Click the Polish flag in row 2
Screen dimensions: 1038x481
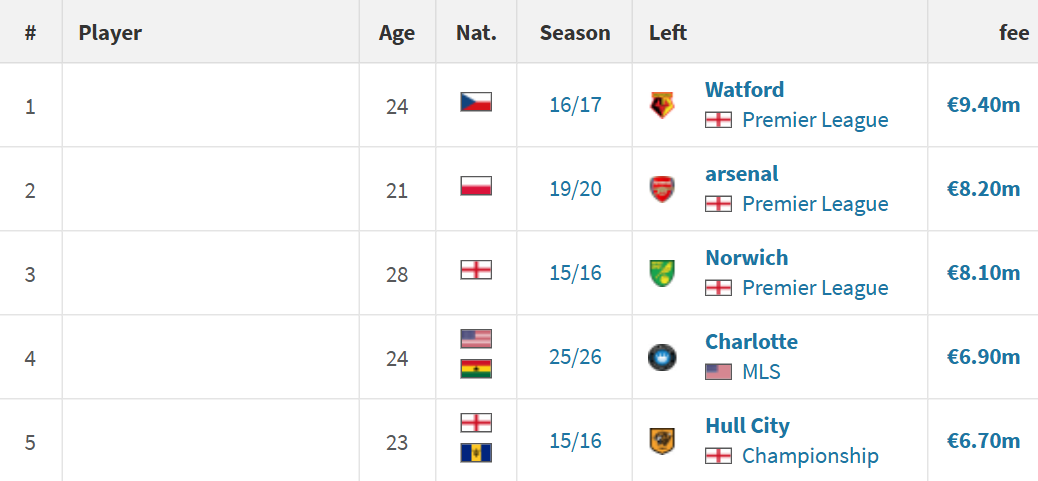coord(476,186)
